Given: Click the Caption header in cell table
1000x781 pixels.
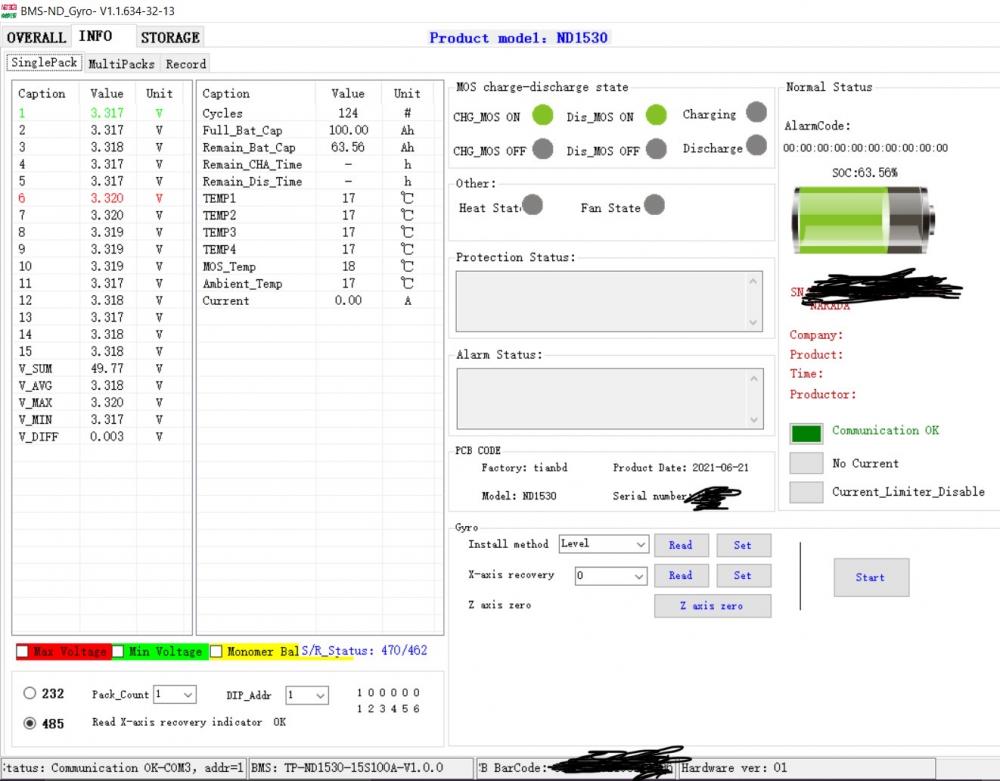Looking at the screenshot, I should (41, 94).
